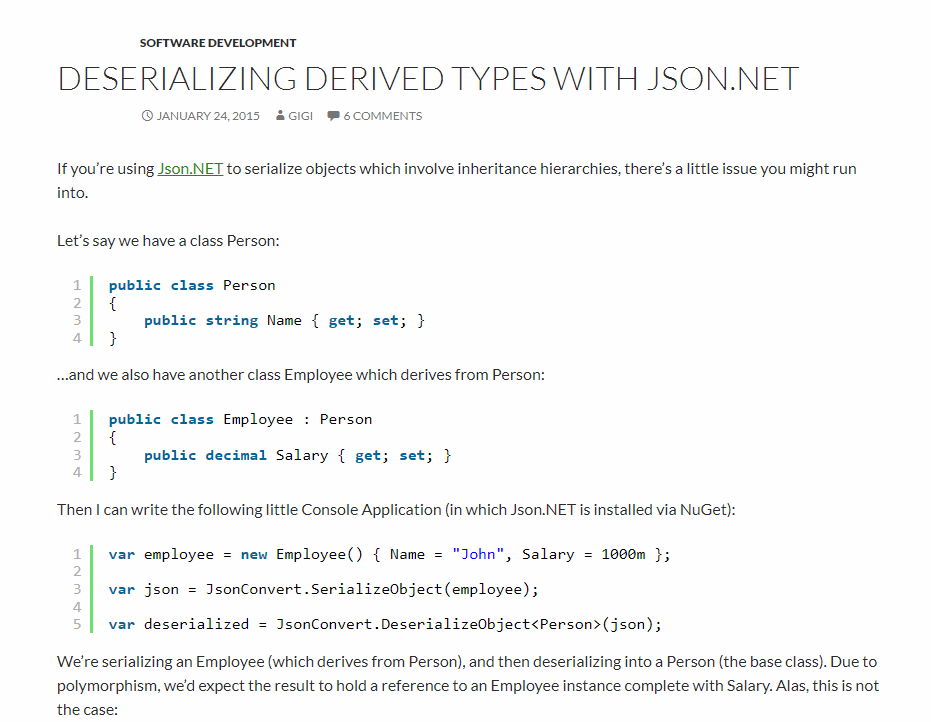Open the Software Development category link
Screen dimensions: 931x722
tap(218, 43)
